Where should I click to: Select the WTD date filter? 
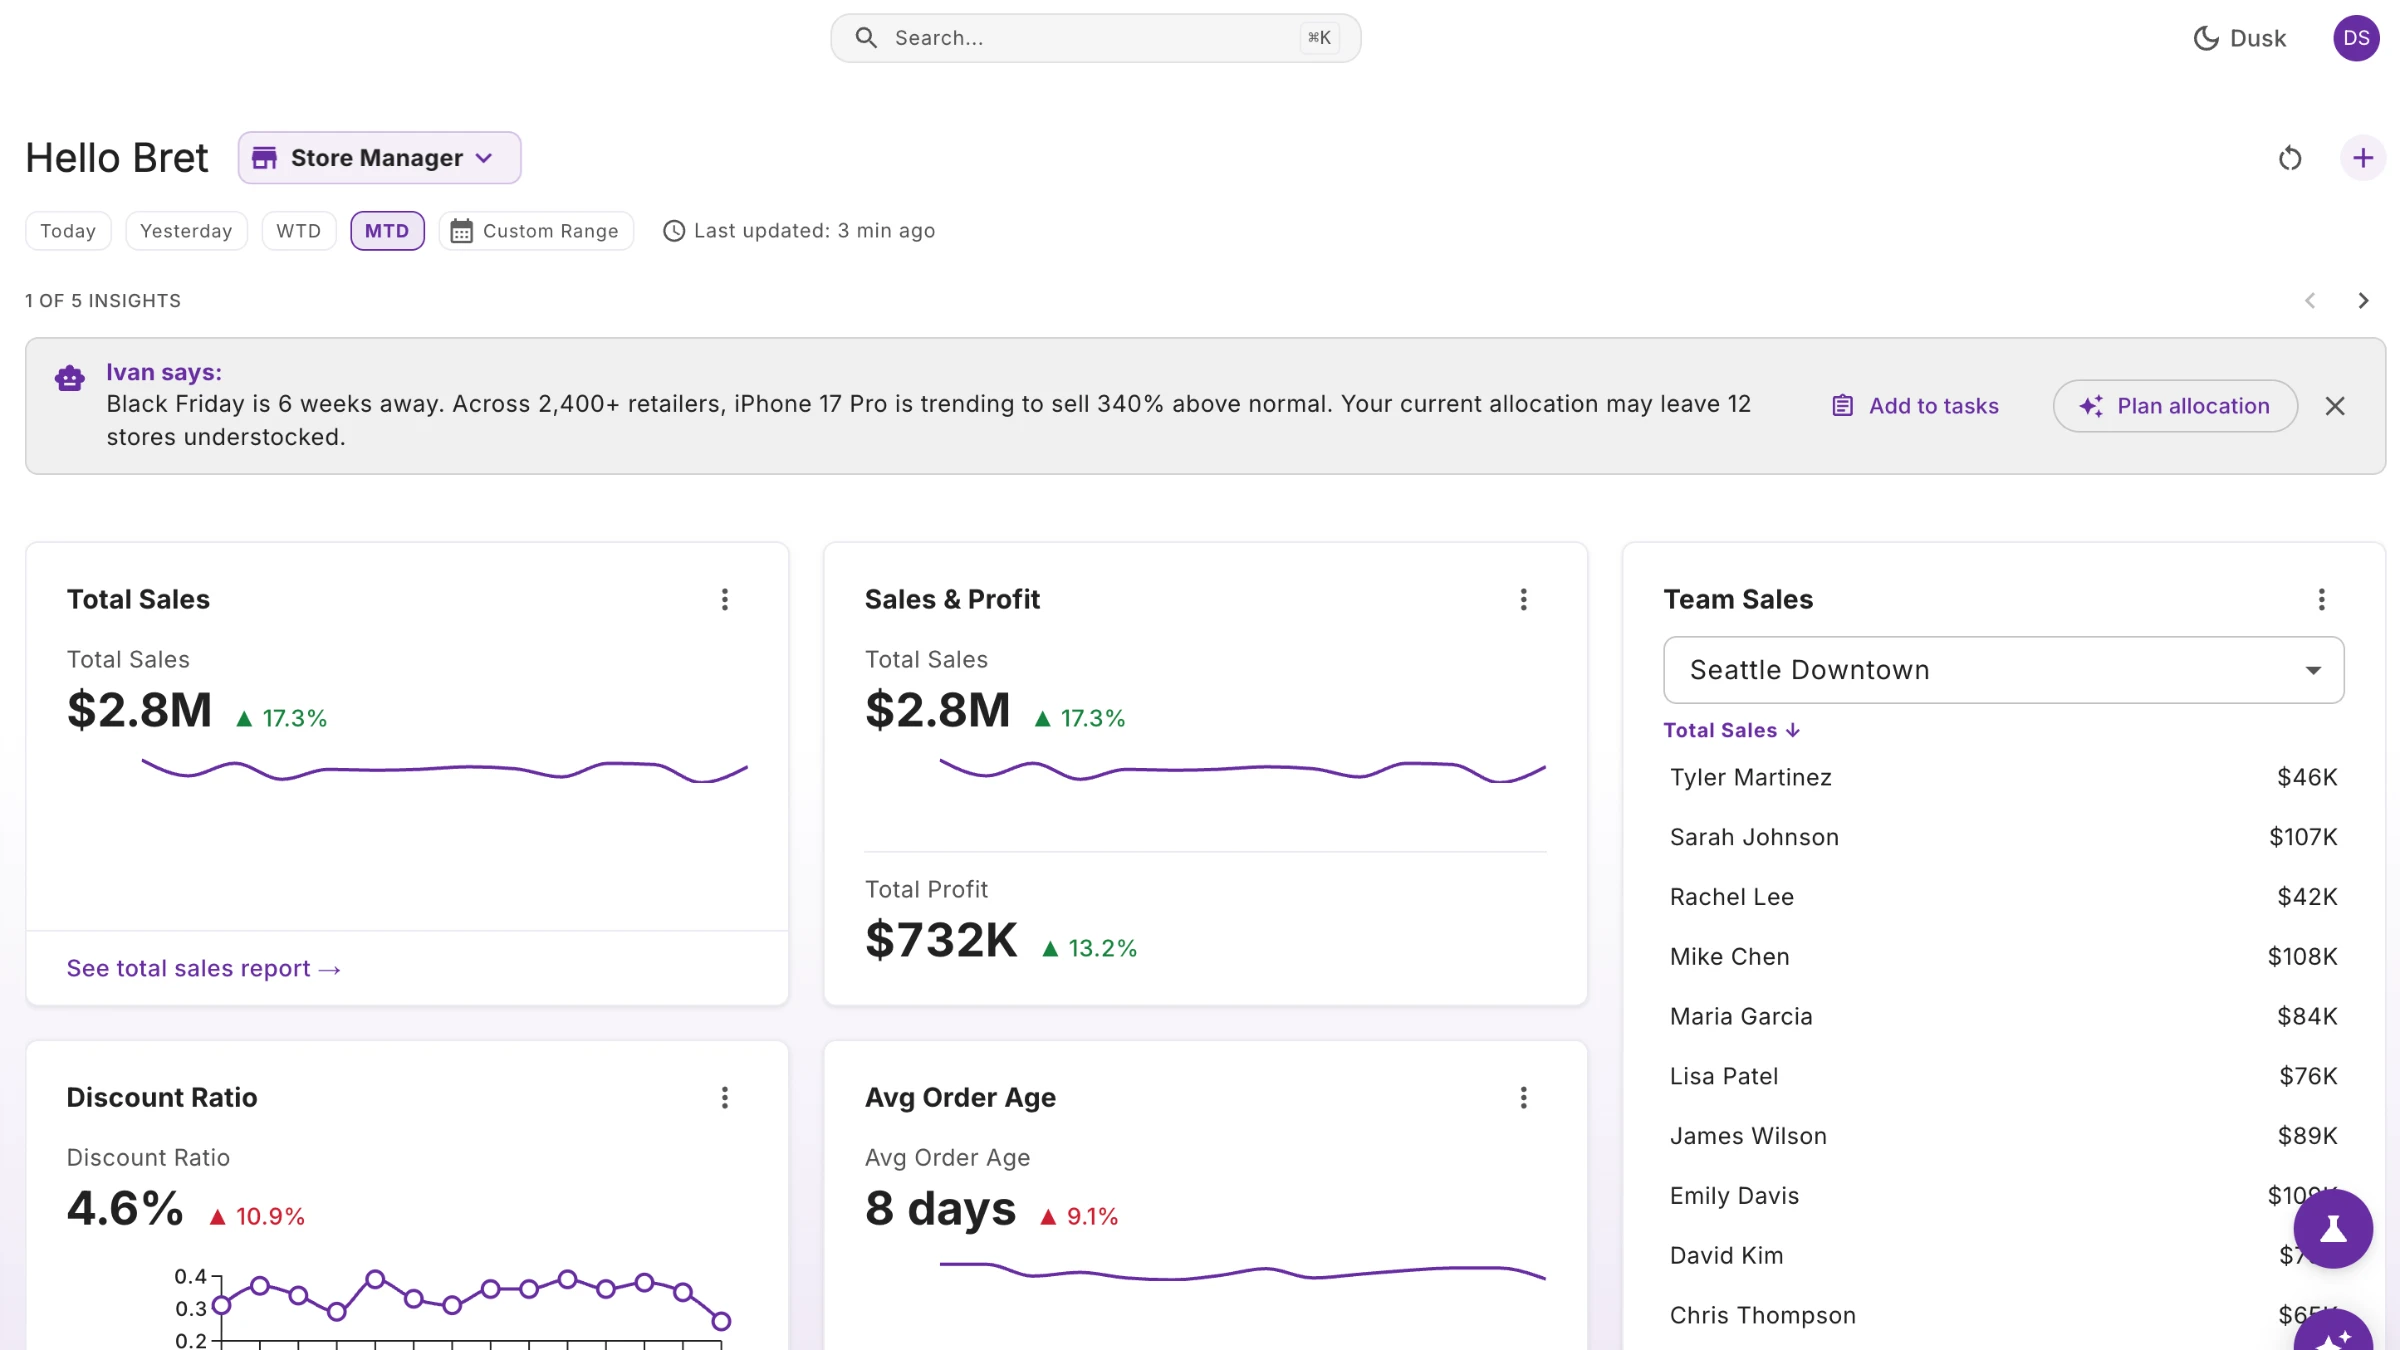[298, 231]
